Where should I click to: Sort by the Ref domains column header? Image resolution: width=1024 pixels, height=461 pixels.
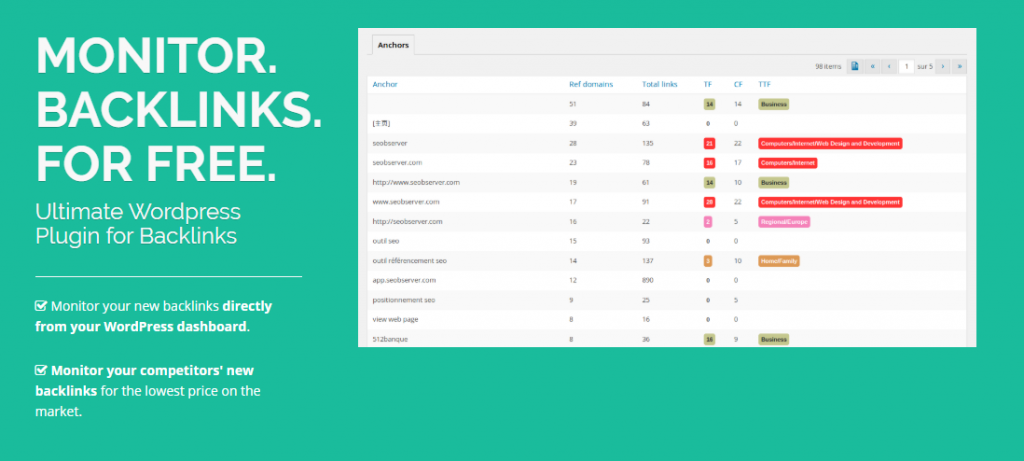(591, 84)
